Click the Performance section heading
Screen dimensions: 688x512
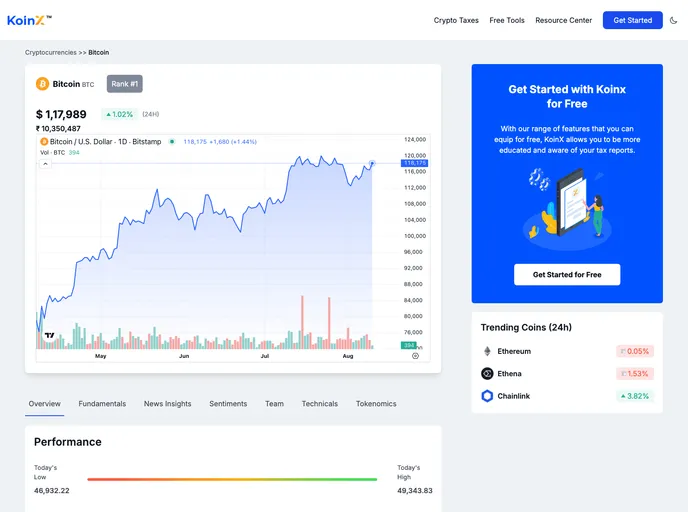(68, 442)
